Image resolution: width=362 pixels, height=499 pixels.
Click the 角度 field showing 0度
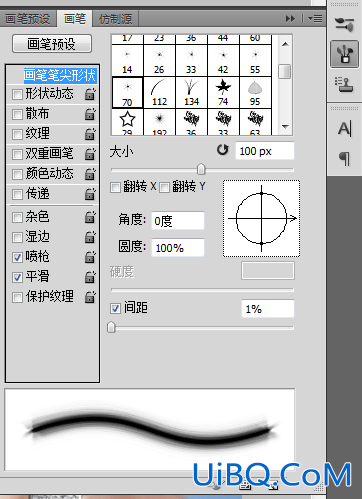click(x=178, y=221)
